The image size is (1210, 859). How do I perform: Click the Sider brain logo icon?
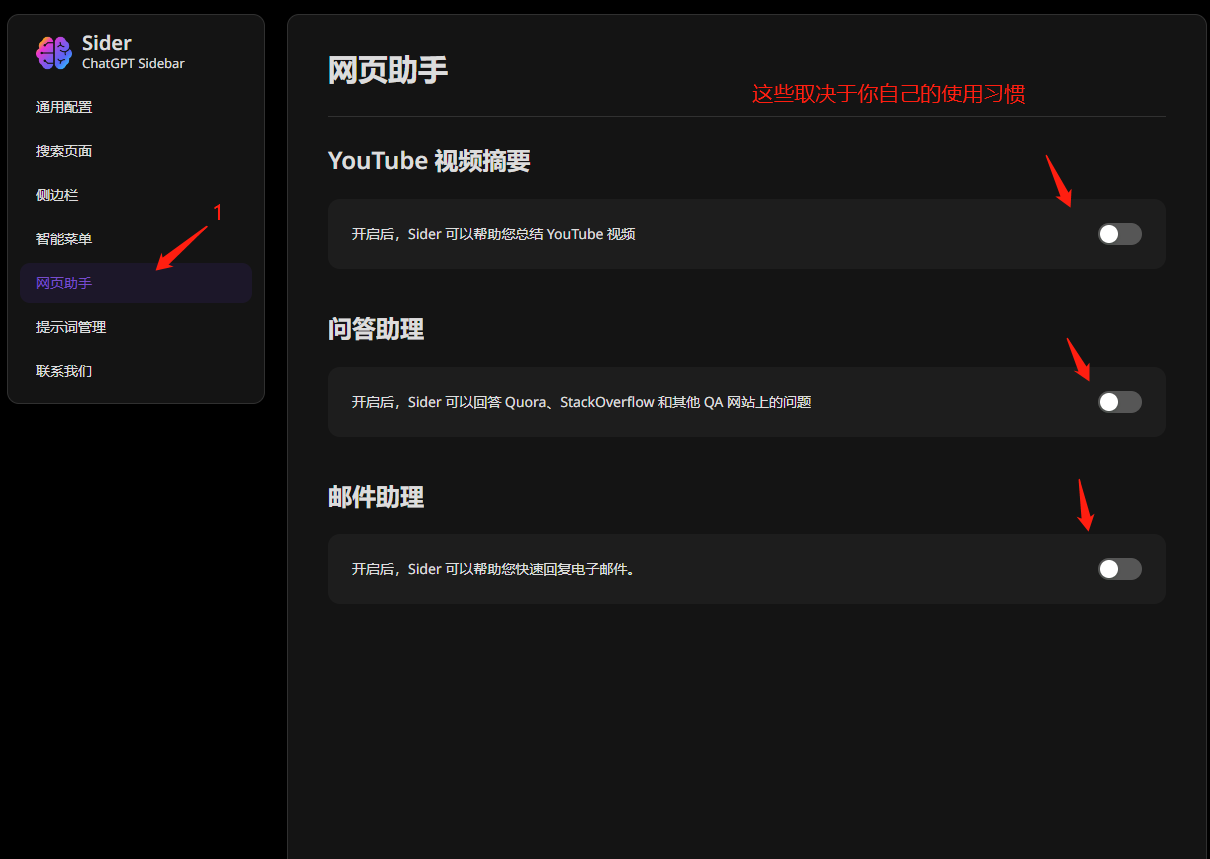coord(54,52)
